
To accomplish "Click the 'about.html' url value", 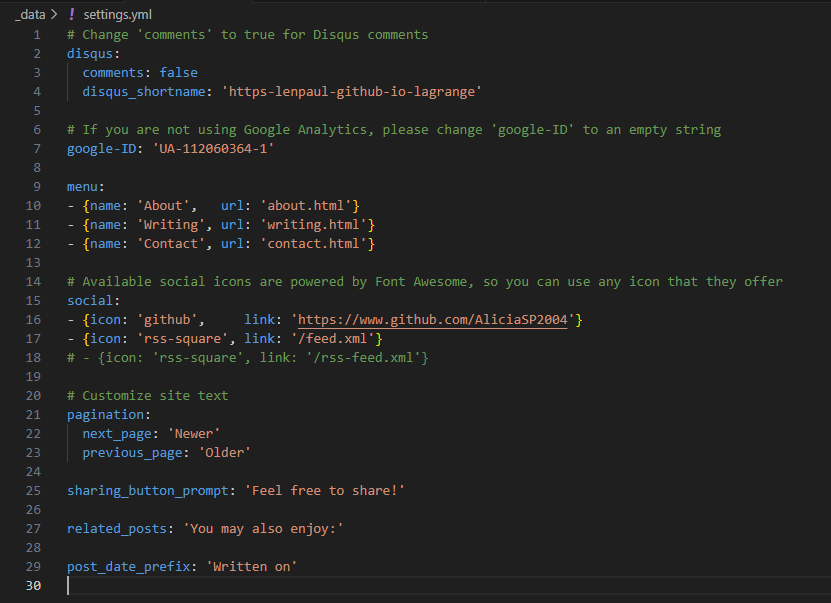I will pyautogui.click(x=305, y=206).
